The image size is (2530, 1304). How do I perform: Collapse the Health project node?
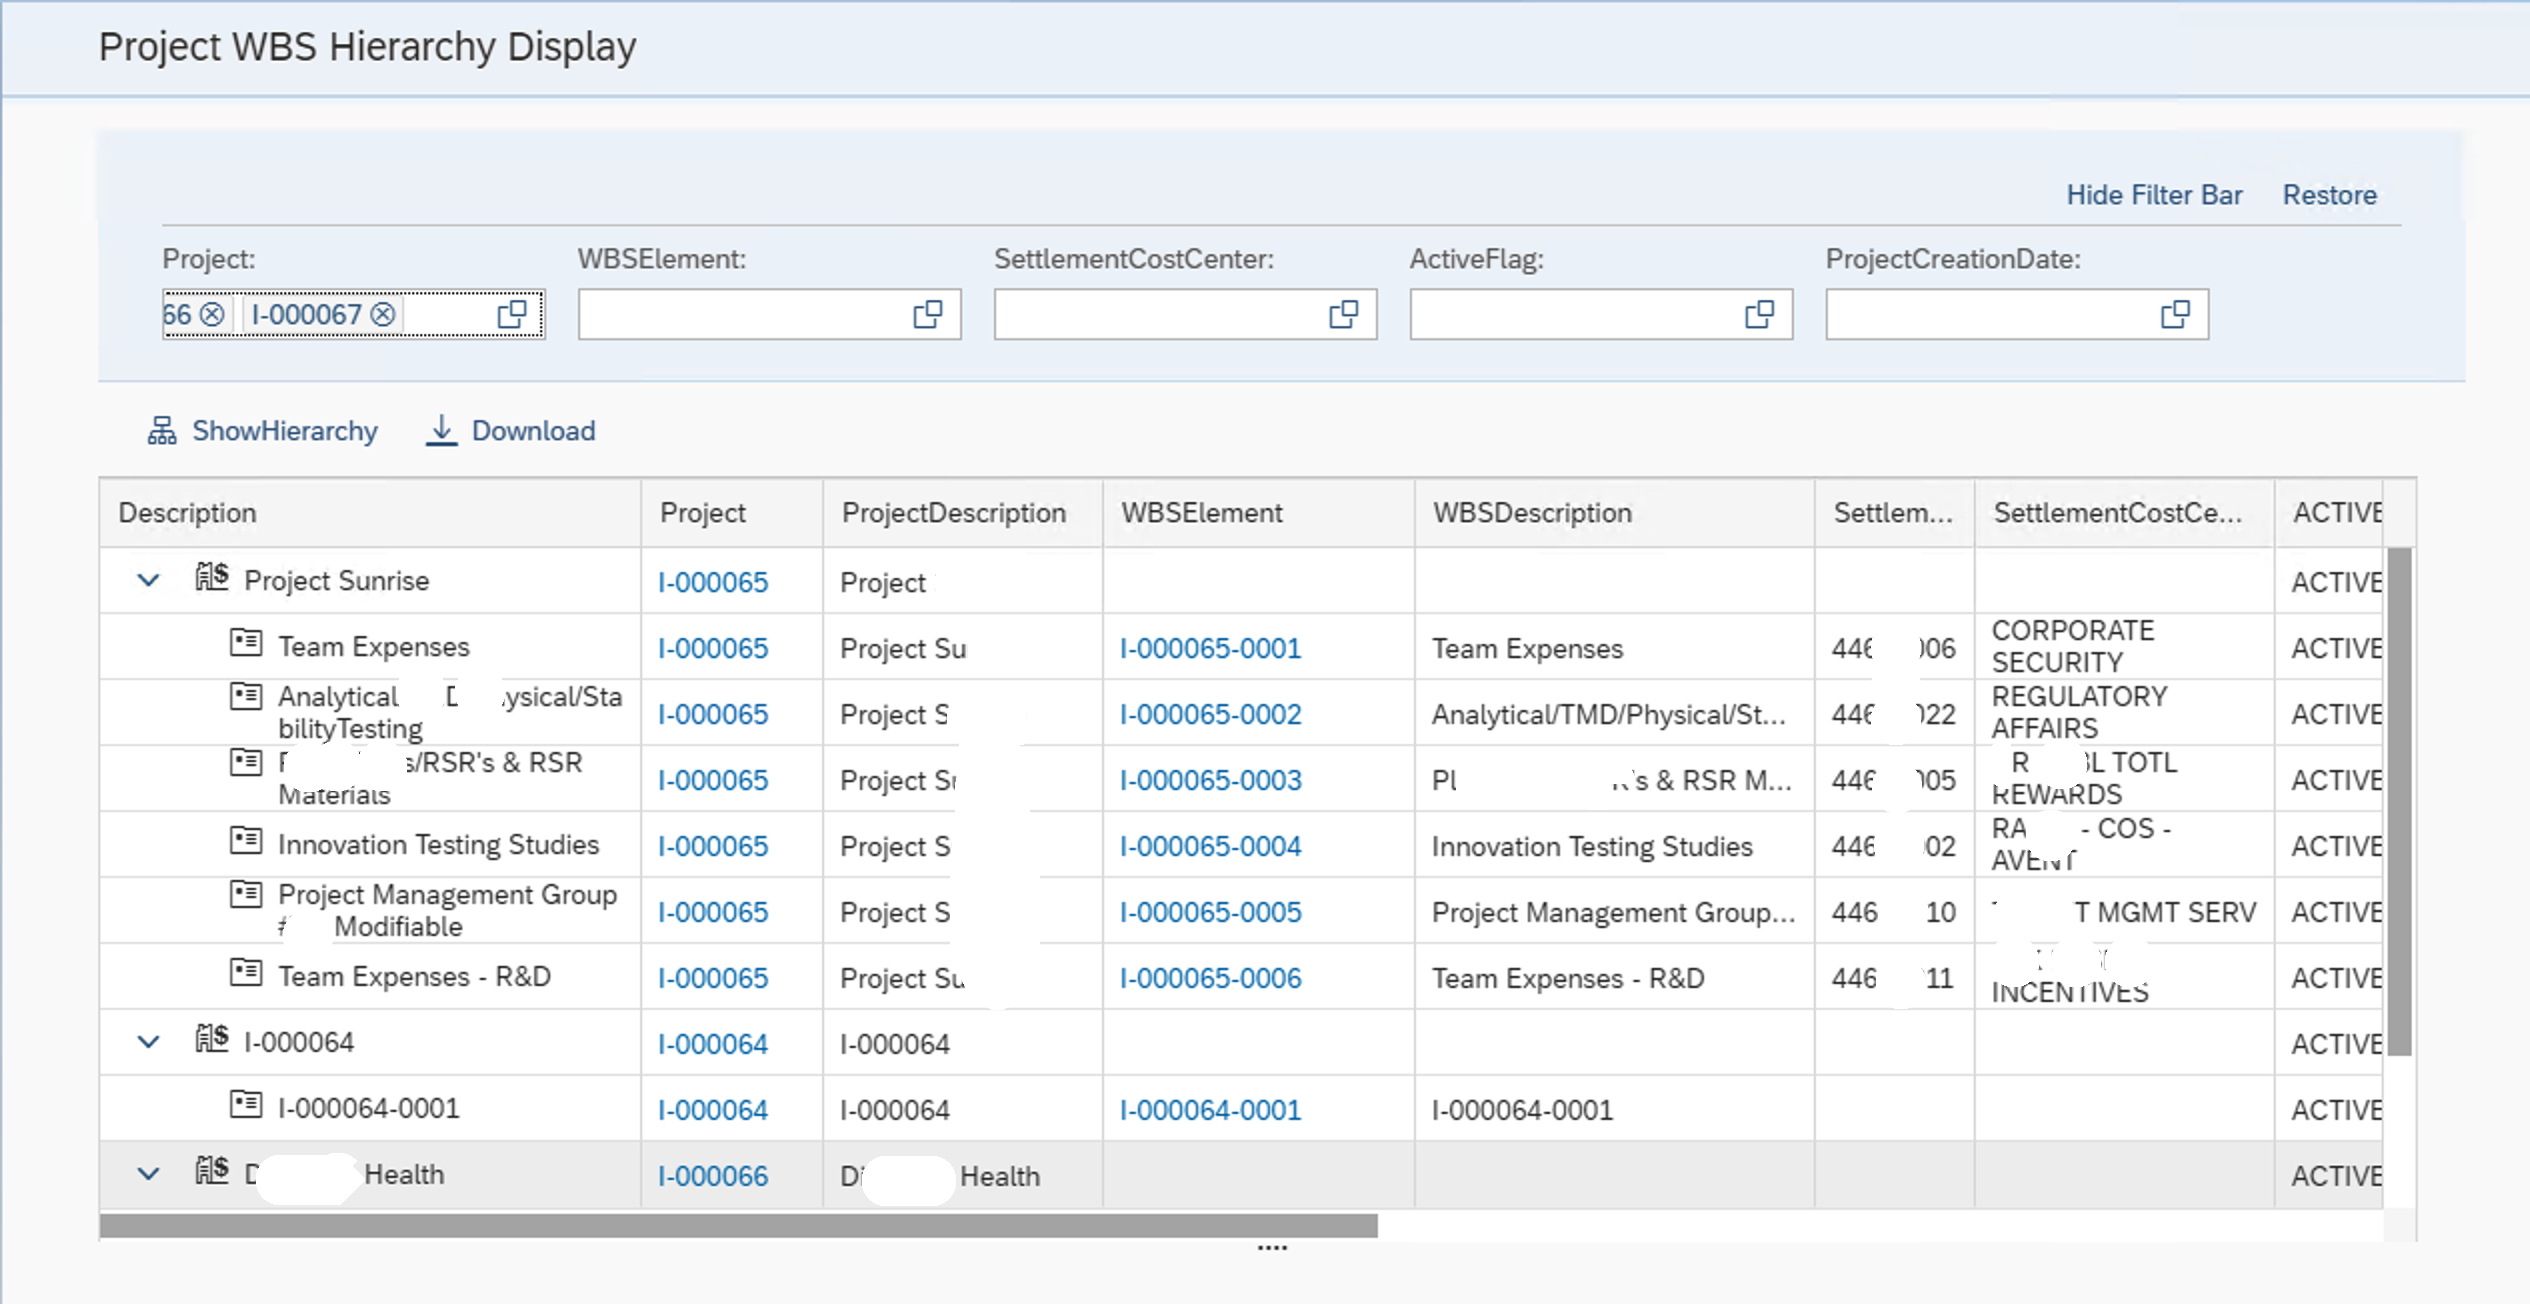pyautogui.click(x=148, y=1174)
